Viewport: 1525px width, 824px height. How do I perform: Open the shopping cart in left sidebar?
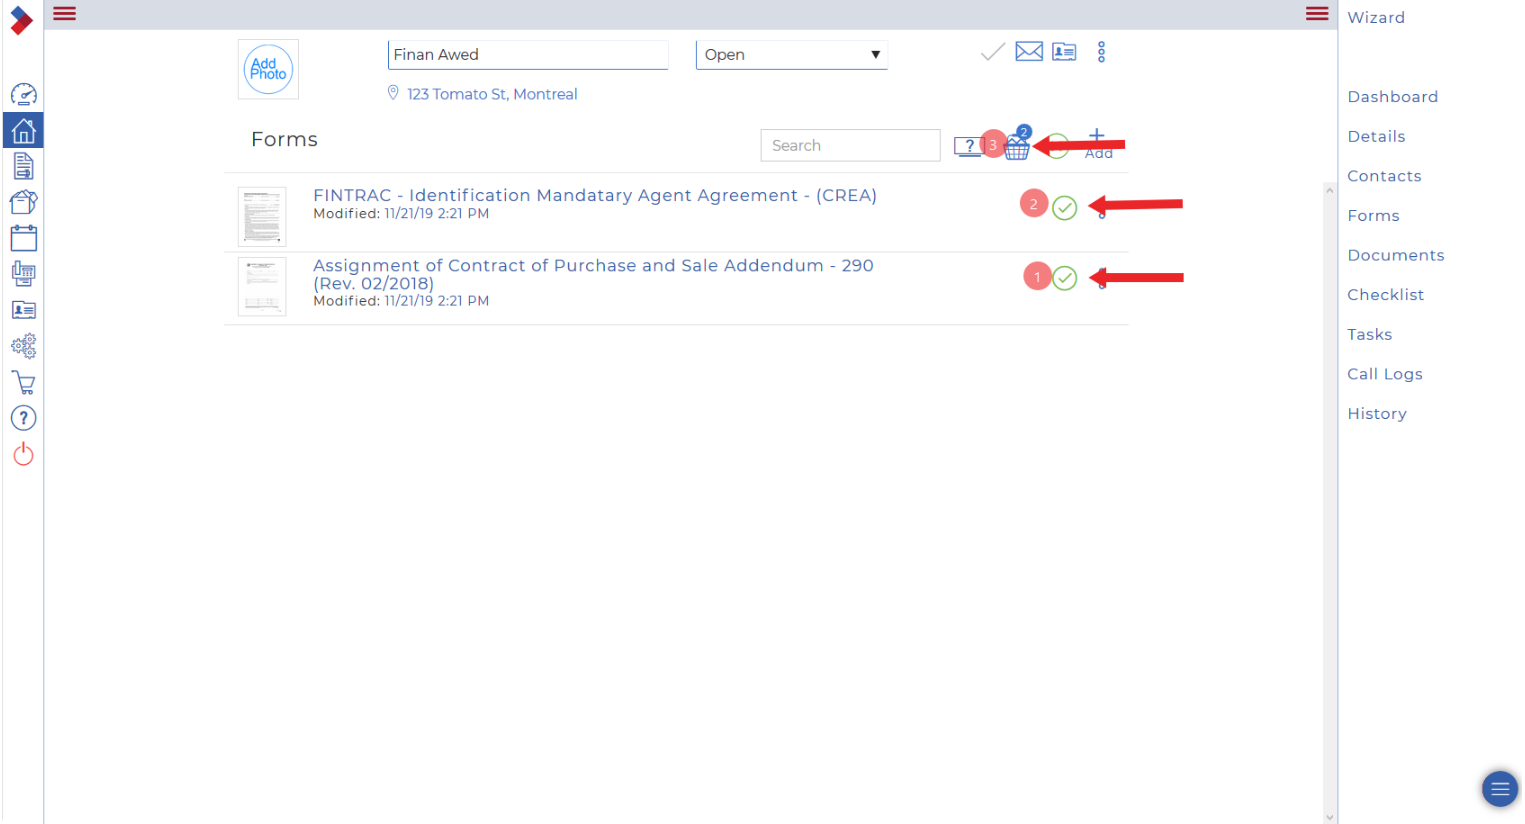tap(23, 382)
